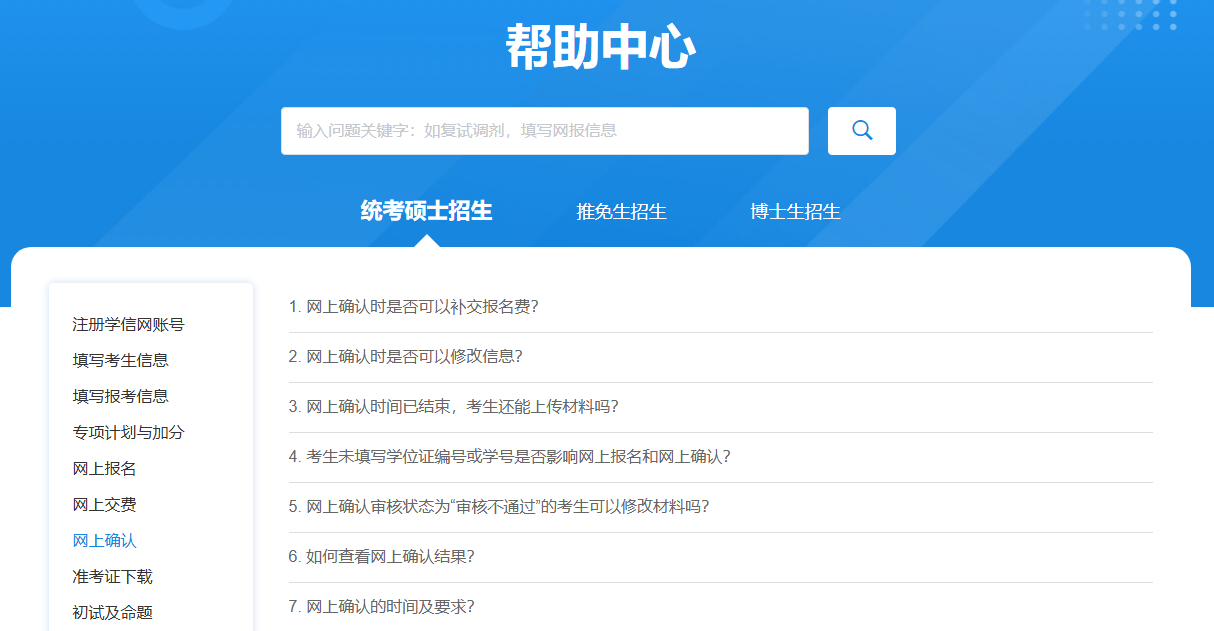
Task: Navigate to 初试及命题 in the sidebar
Action: click(112, 613)
